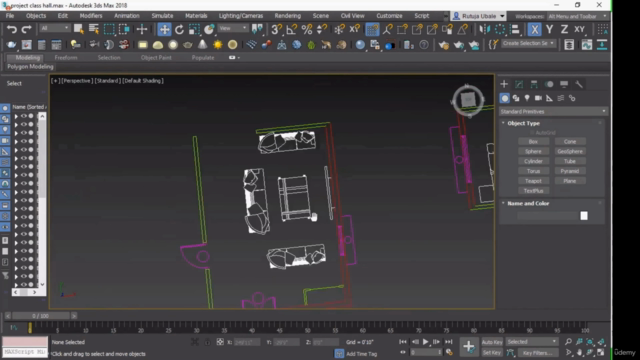Activate the Select and Move tool

click(x=164, y=29)
